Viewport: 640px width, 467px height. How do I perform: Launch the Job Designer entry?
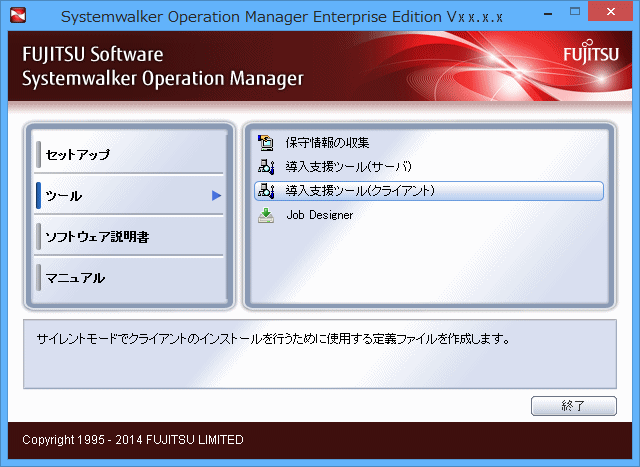[429, 215]
